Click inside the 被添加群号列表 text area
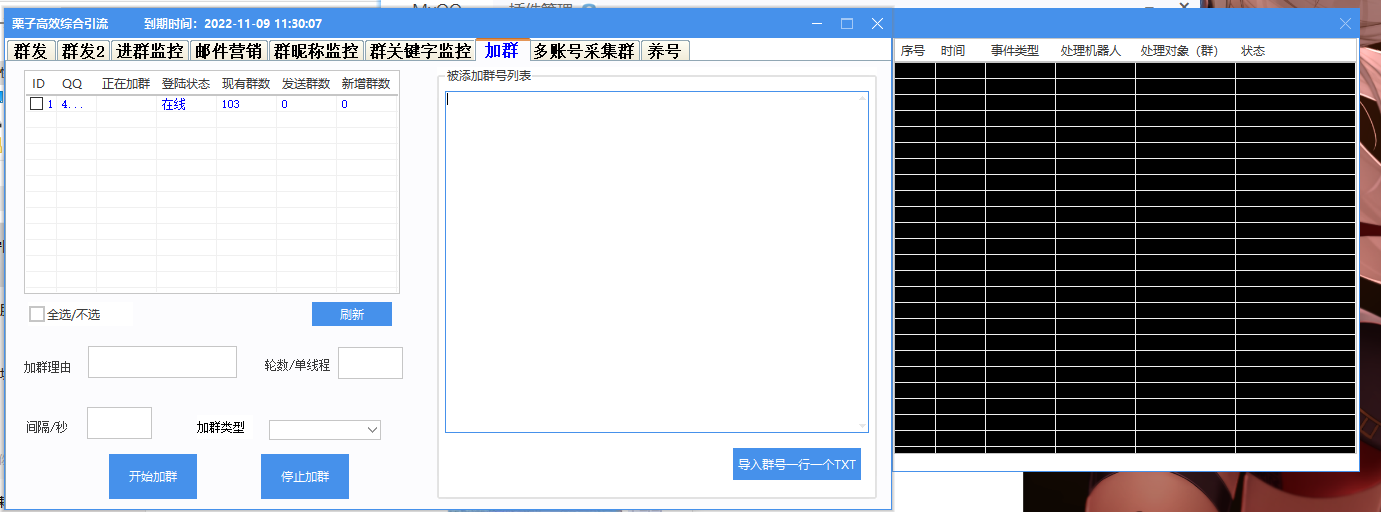1381x512 pixels. coord(657,262)
